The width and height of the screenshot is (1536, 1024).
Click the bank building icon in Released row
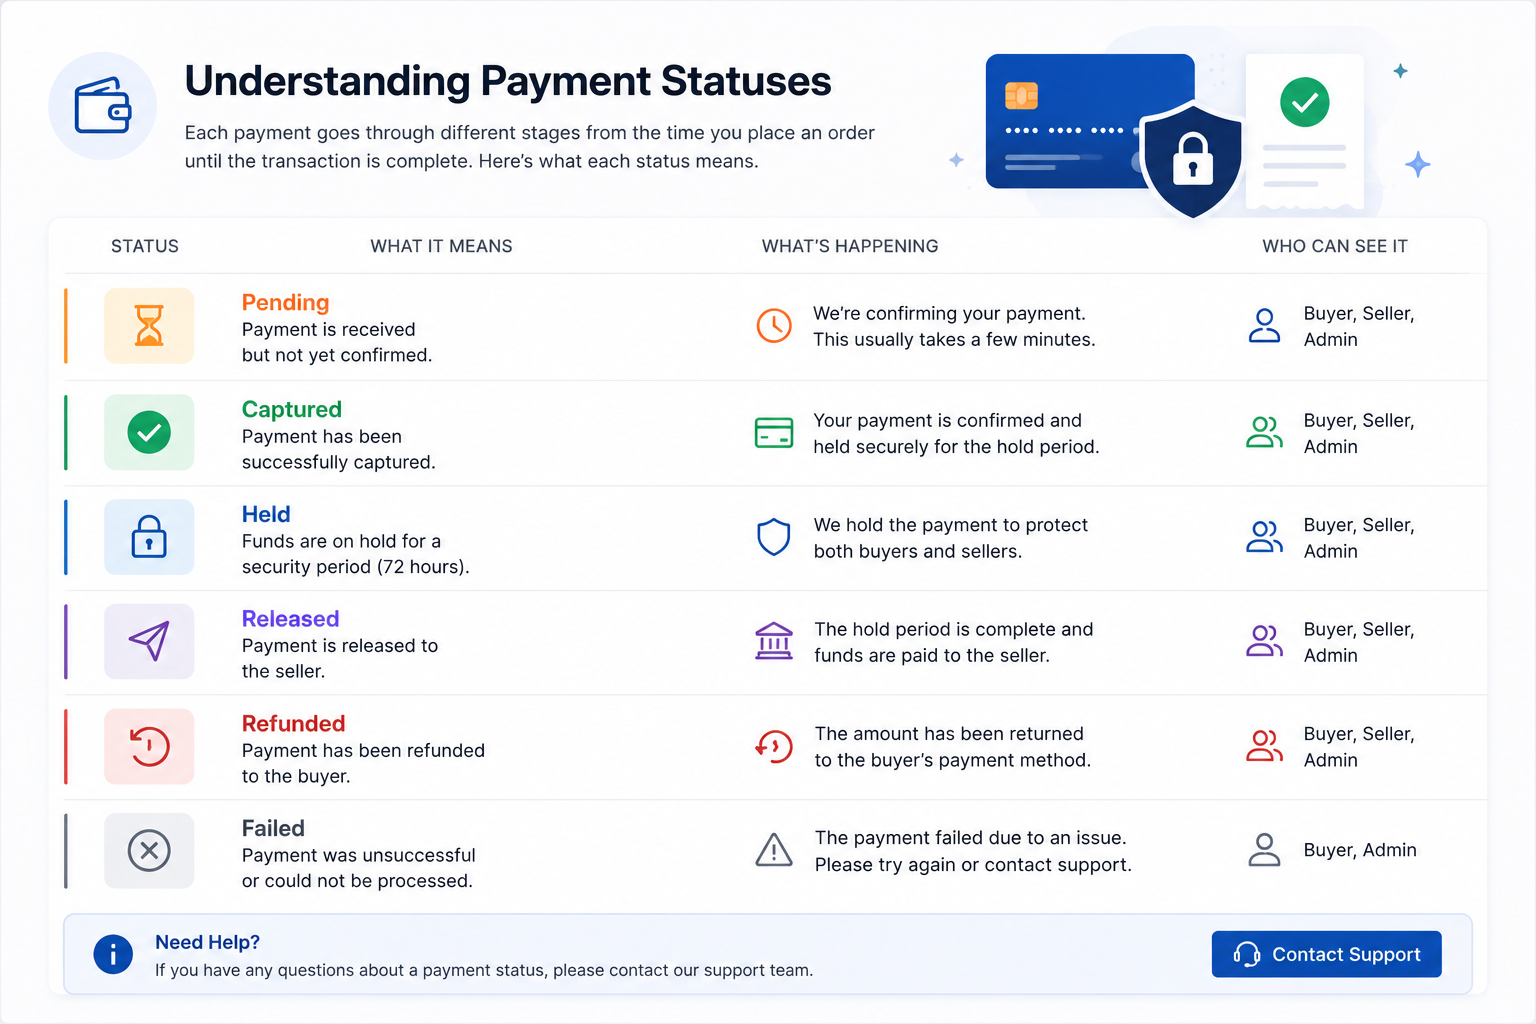[x=774, y=641]
